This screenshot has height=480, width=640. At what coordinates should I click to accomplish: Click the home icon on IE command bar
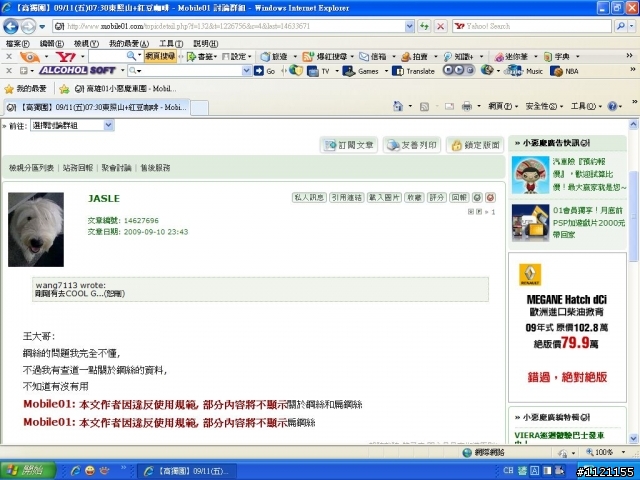click(x=398, y=107)
